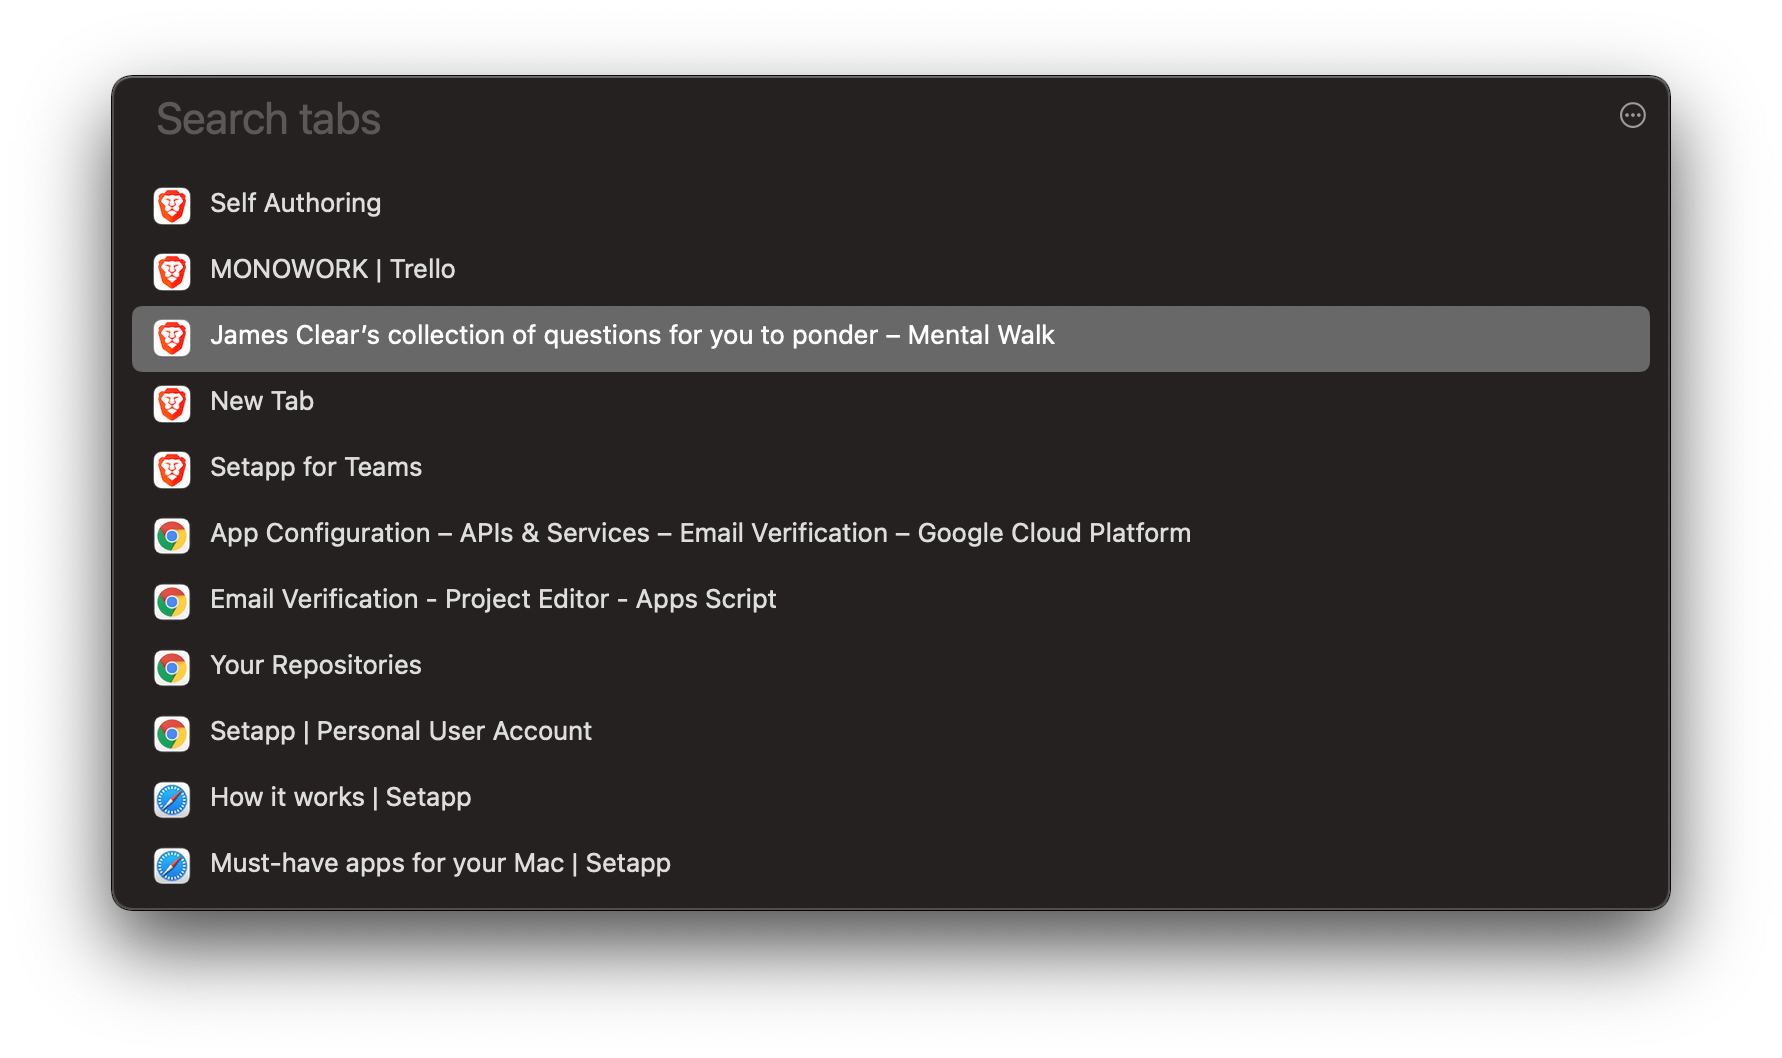Click the Chrome icon next to Your Repositories
The width and height of the screenshot is (1782, 1058).
[x=171, y=667]
